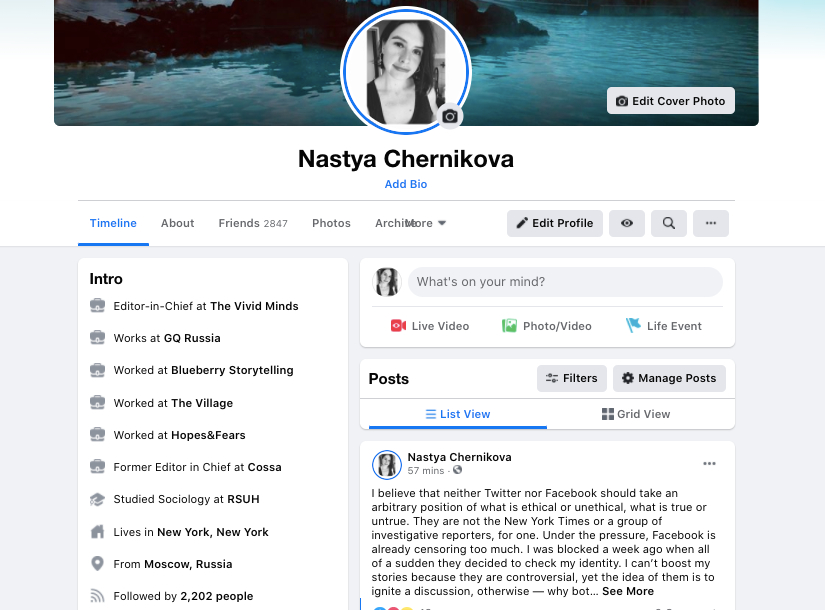Open The Village link
The height and width of the screenshot is (610, 825).
click(202, 403)
